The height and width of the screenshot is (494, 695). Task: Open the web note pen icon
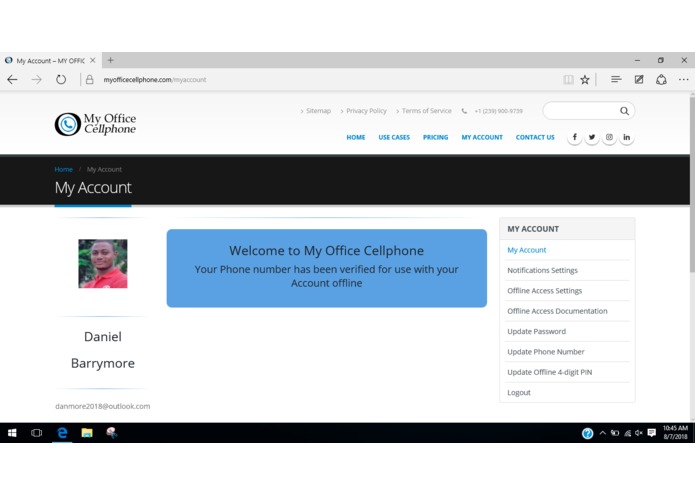pyautogui.click(x=639, y=80)
